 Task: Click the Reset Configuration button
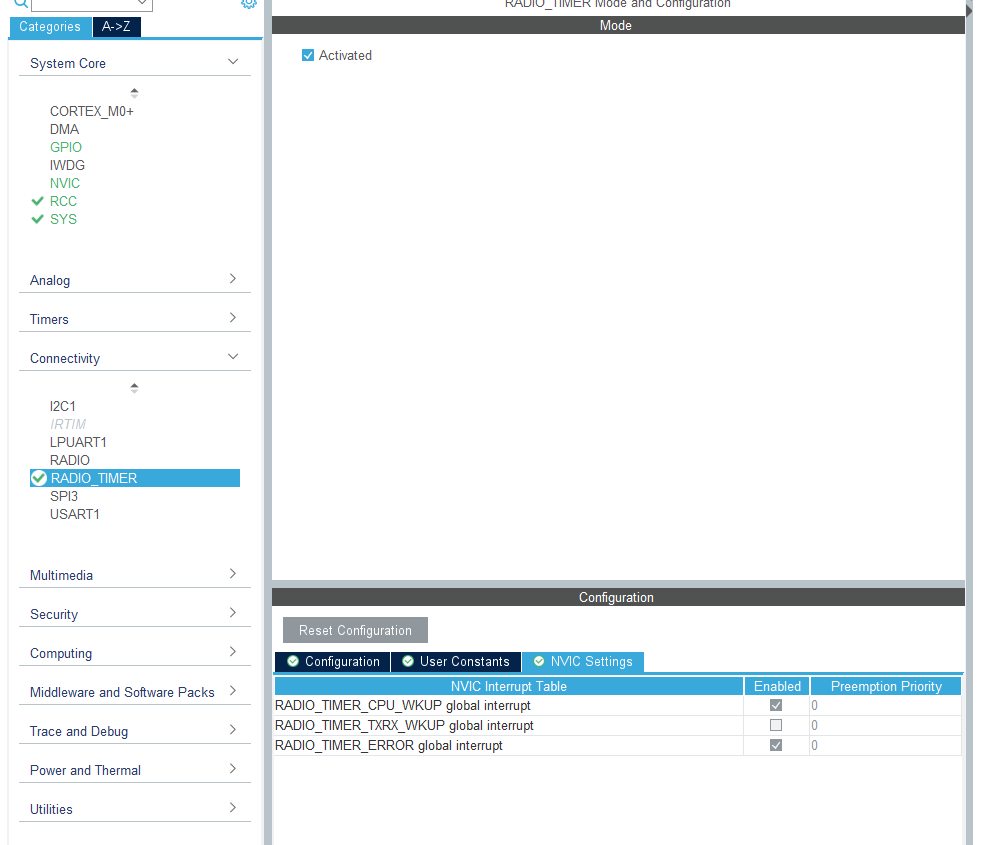(x=354, y=630)
